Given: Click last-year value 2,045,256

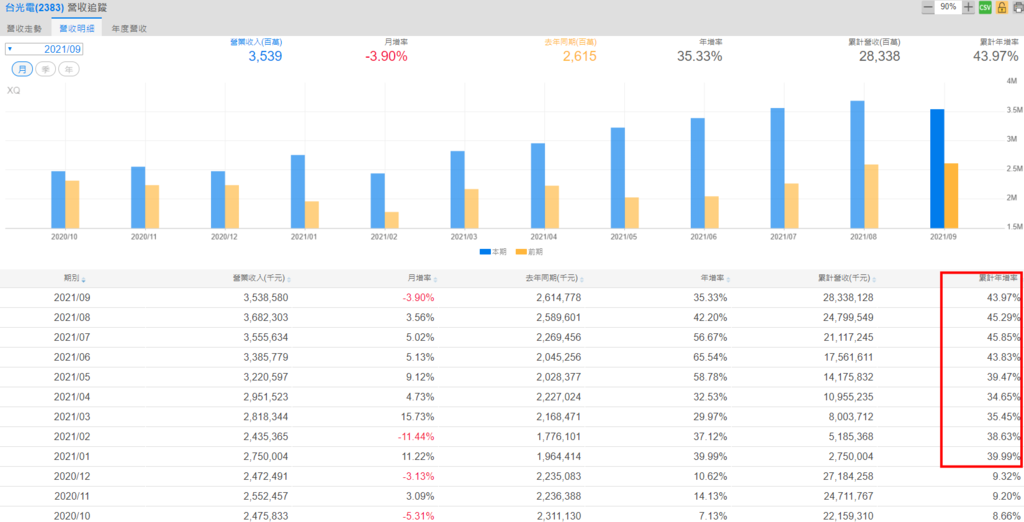Looking at the screenshot, I should coord(558,357).
